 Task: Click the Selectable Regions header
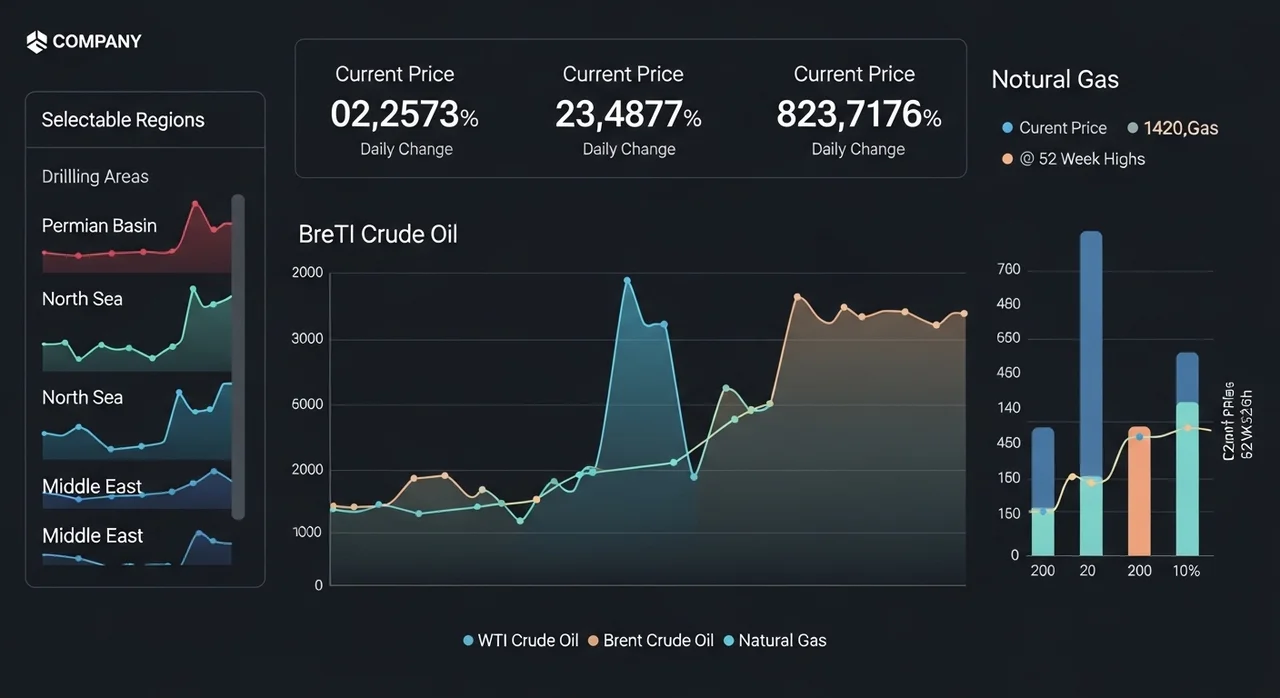point(123,120)
